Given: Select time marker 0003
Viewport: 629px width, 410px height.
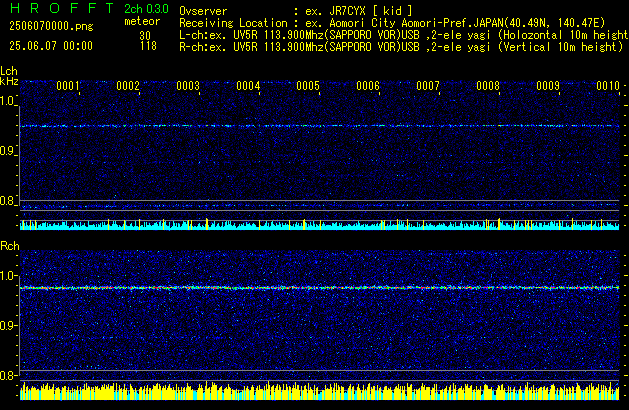Looking at the screenshot, I should pyautogui.click(x=188, y=86).
